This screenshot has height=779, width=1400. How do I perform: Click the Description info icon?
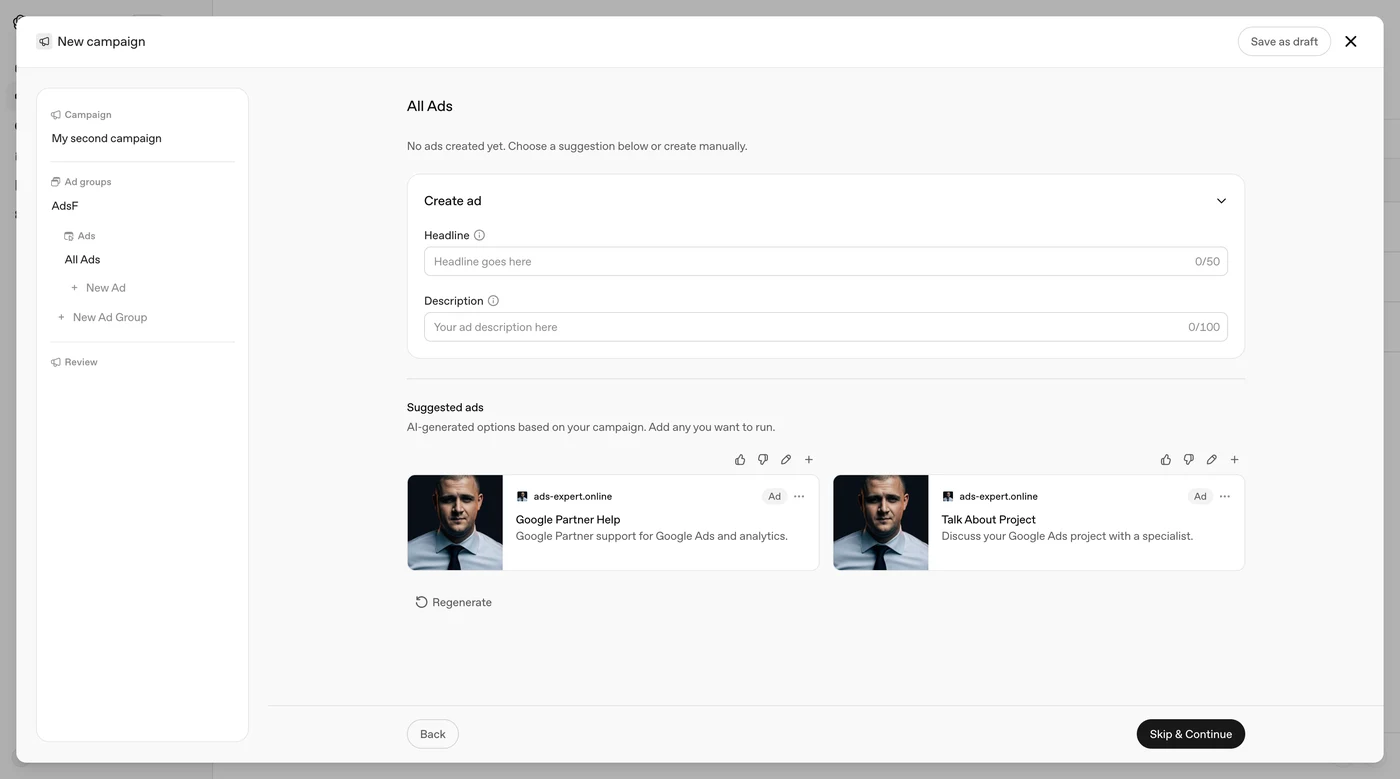pos(493,301)
